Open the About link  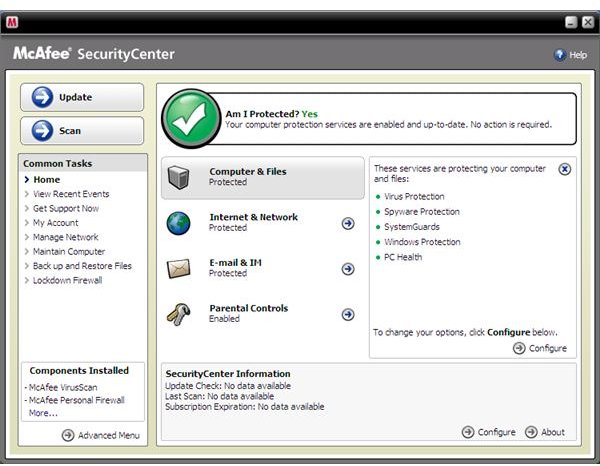click(x=545, y=432)
